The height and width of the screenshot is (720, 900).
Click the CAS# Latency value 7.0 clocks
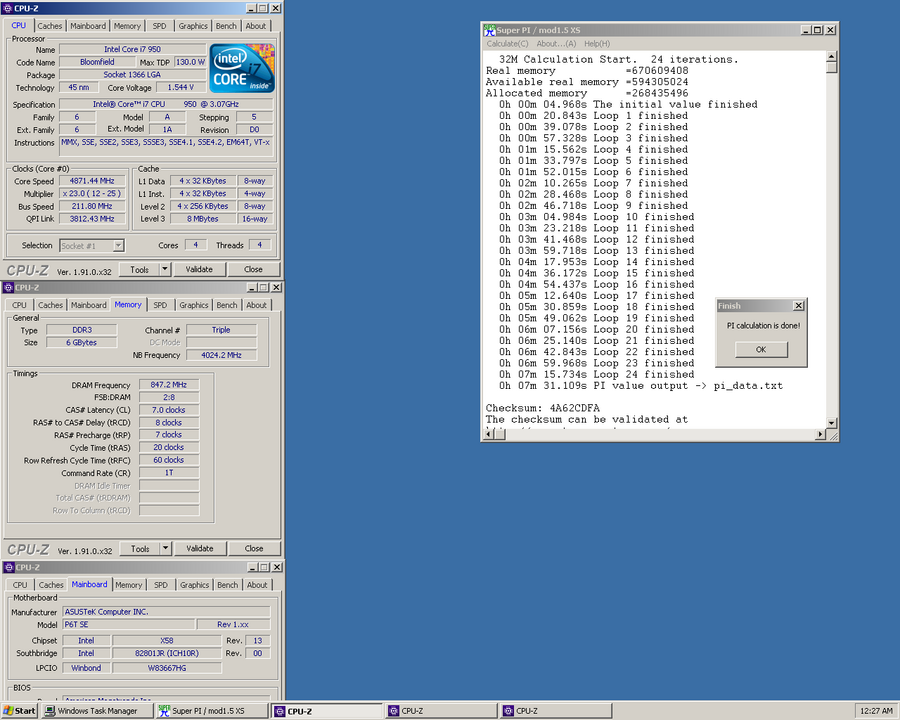pos(169,410)
